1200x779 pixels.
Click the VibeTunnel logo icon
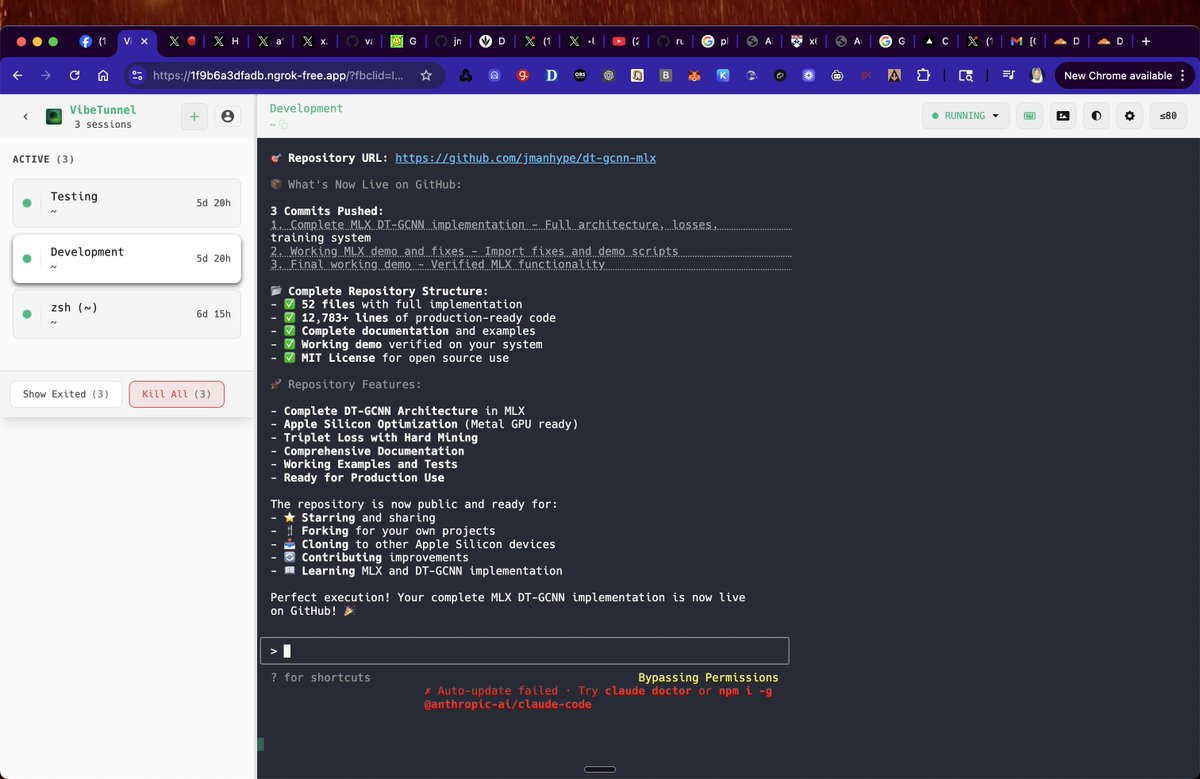point(55,117)
